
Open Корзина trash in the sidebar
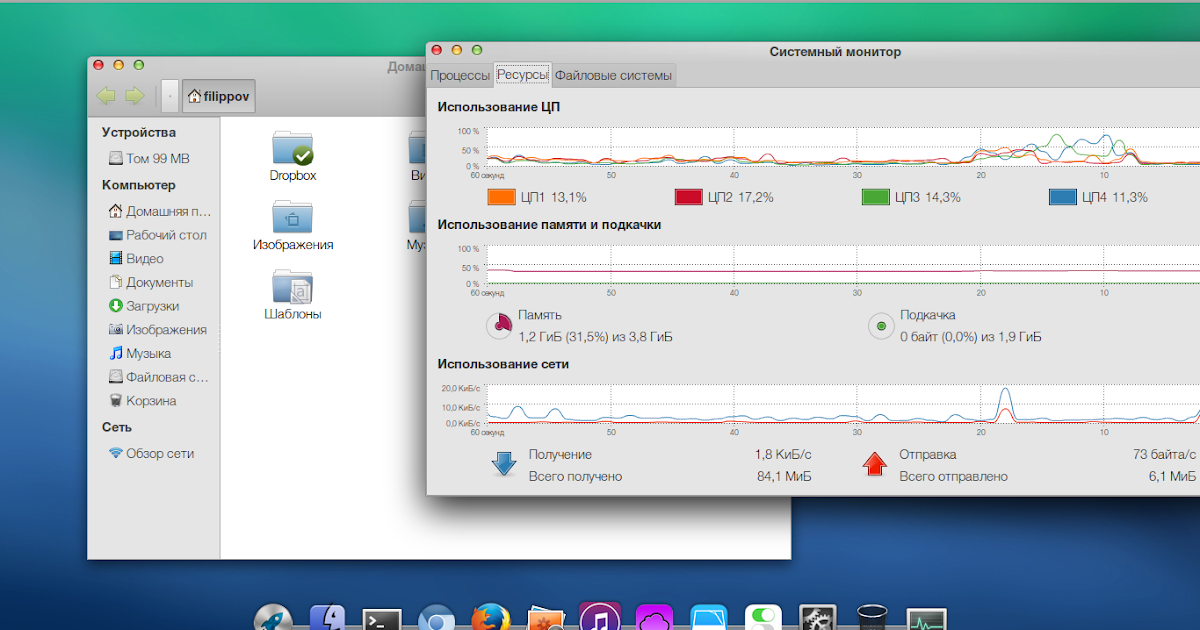click(x=143, y=400)
